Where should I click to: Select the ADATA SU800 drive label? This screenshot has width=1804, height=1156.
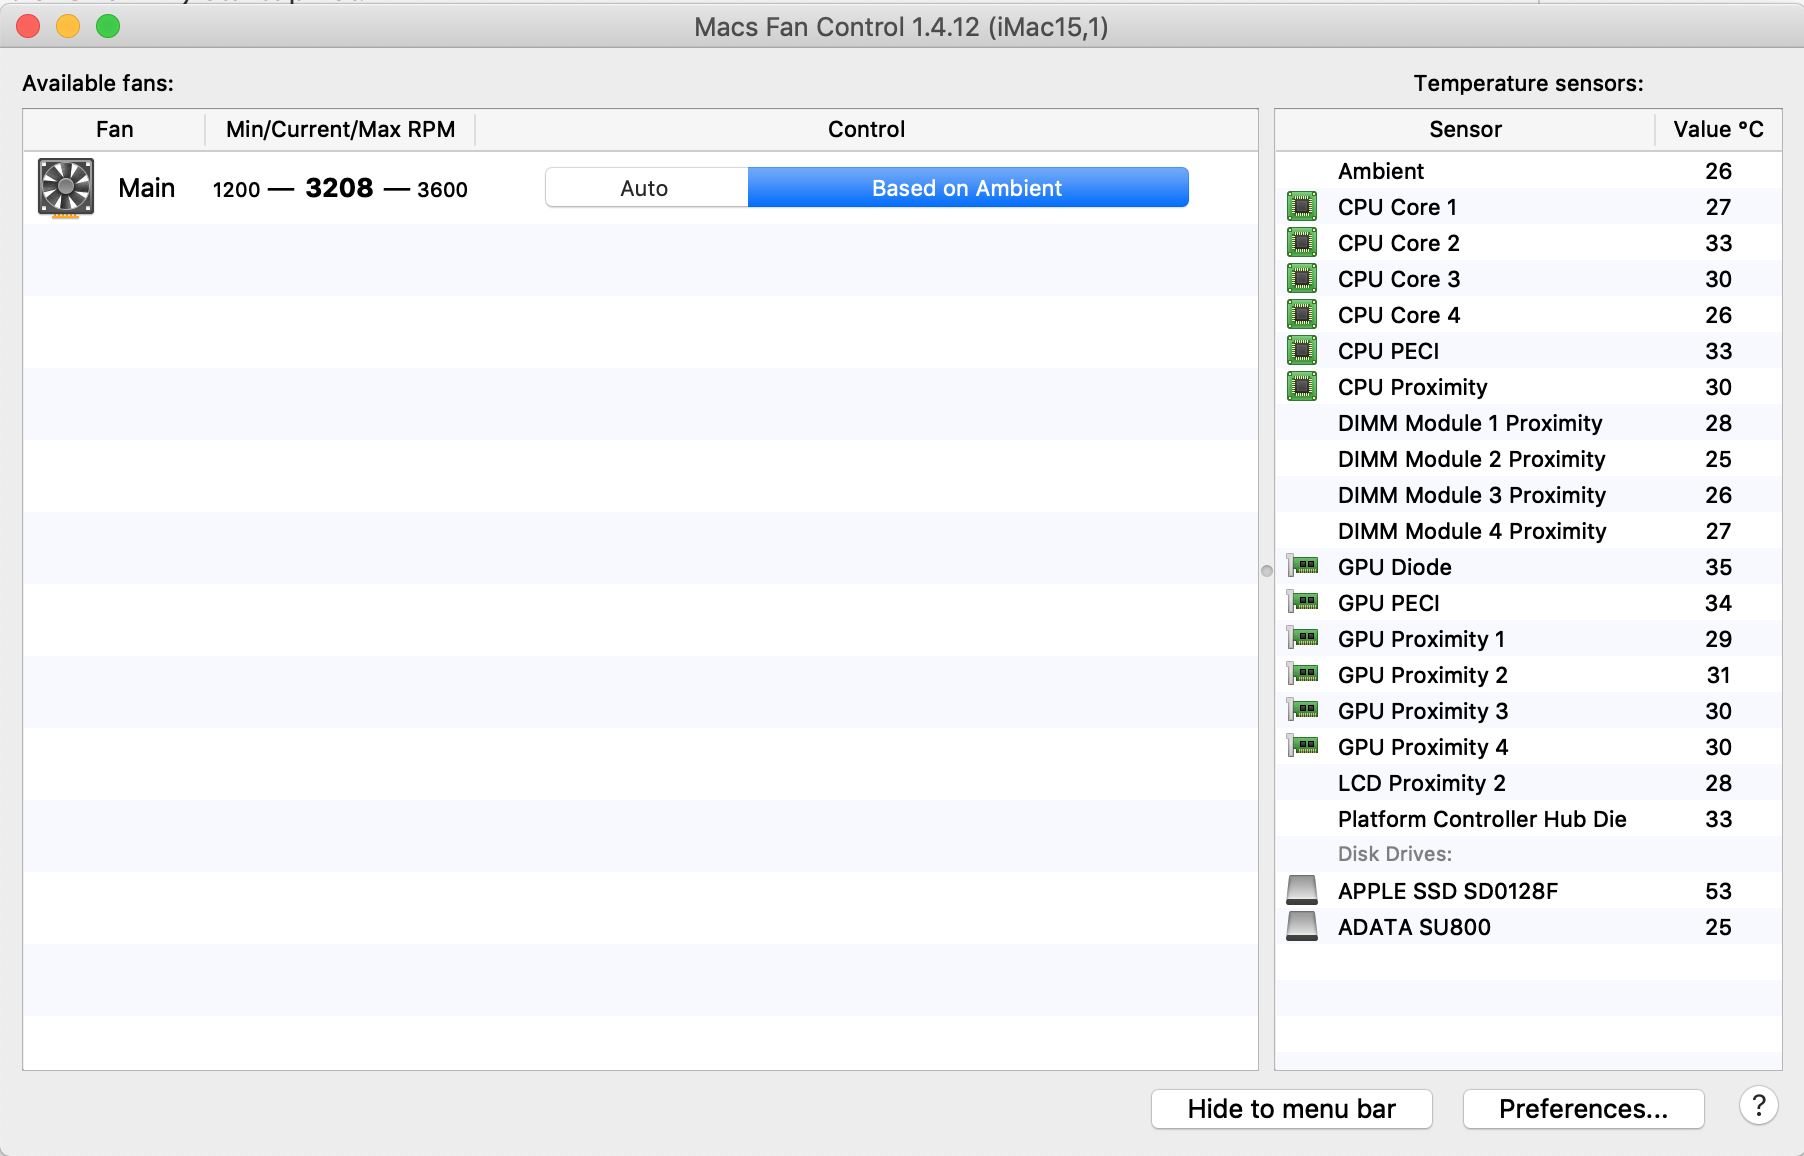(x=1414, y=927)
